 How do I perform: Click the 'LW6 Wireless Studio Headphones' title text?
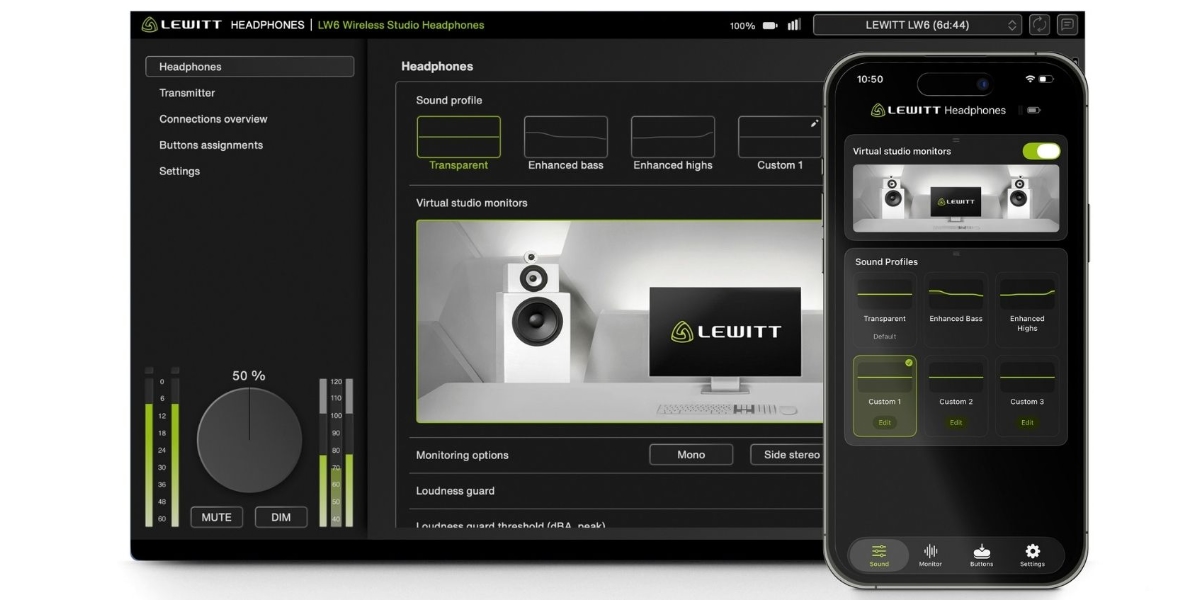pos(401,25)
